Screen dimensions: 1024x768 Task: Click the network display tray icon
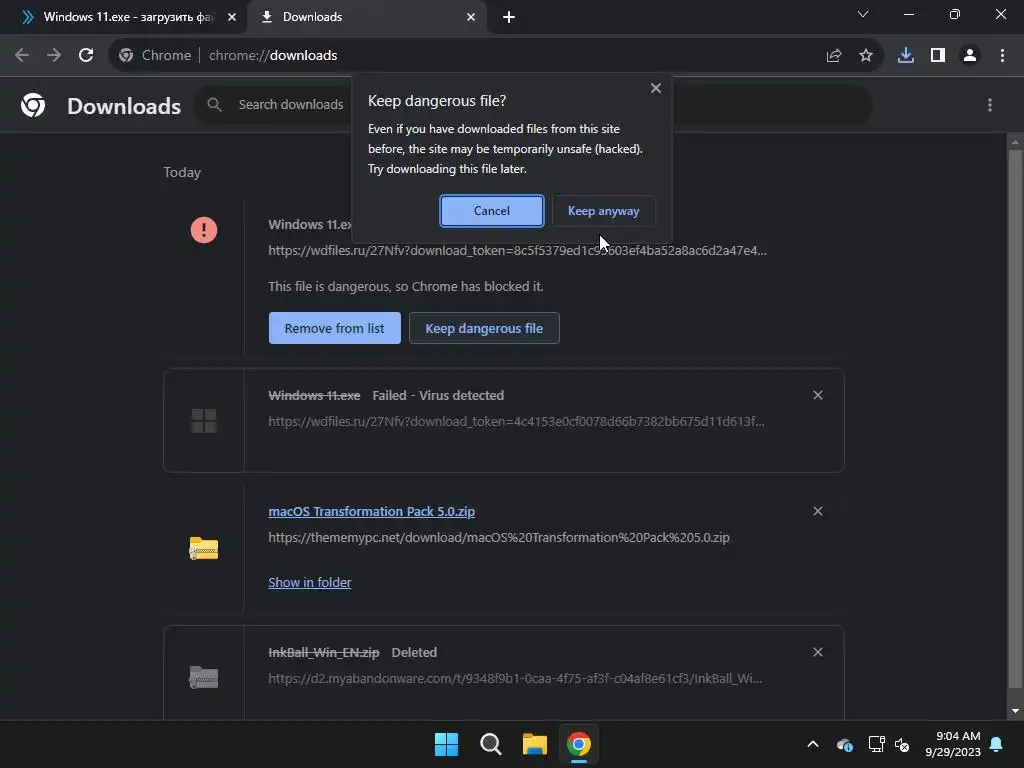point(876,744)
